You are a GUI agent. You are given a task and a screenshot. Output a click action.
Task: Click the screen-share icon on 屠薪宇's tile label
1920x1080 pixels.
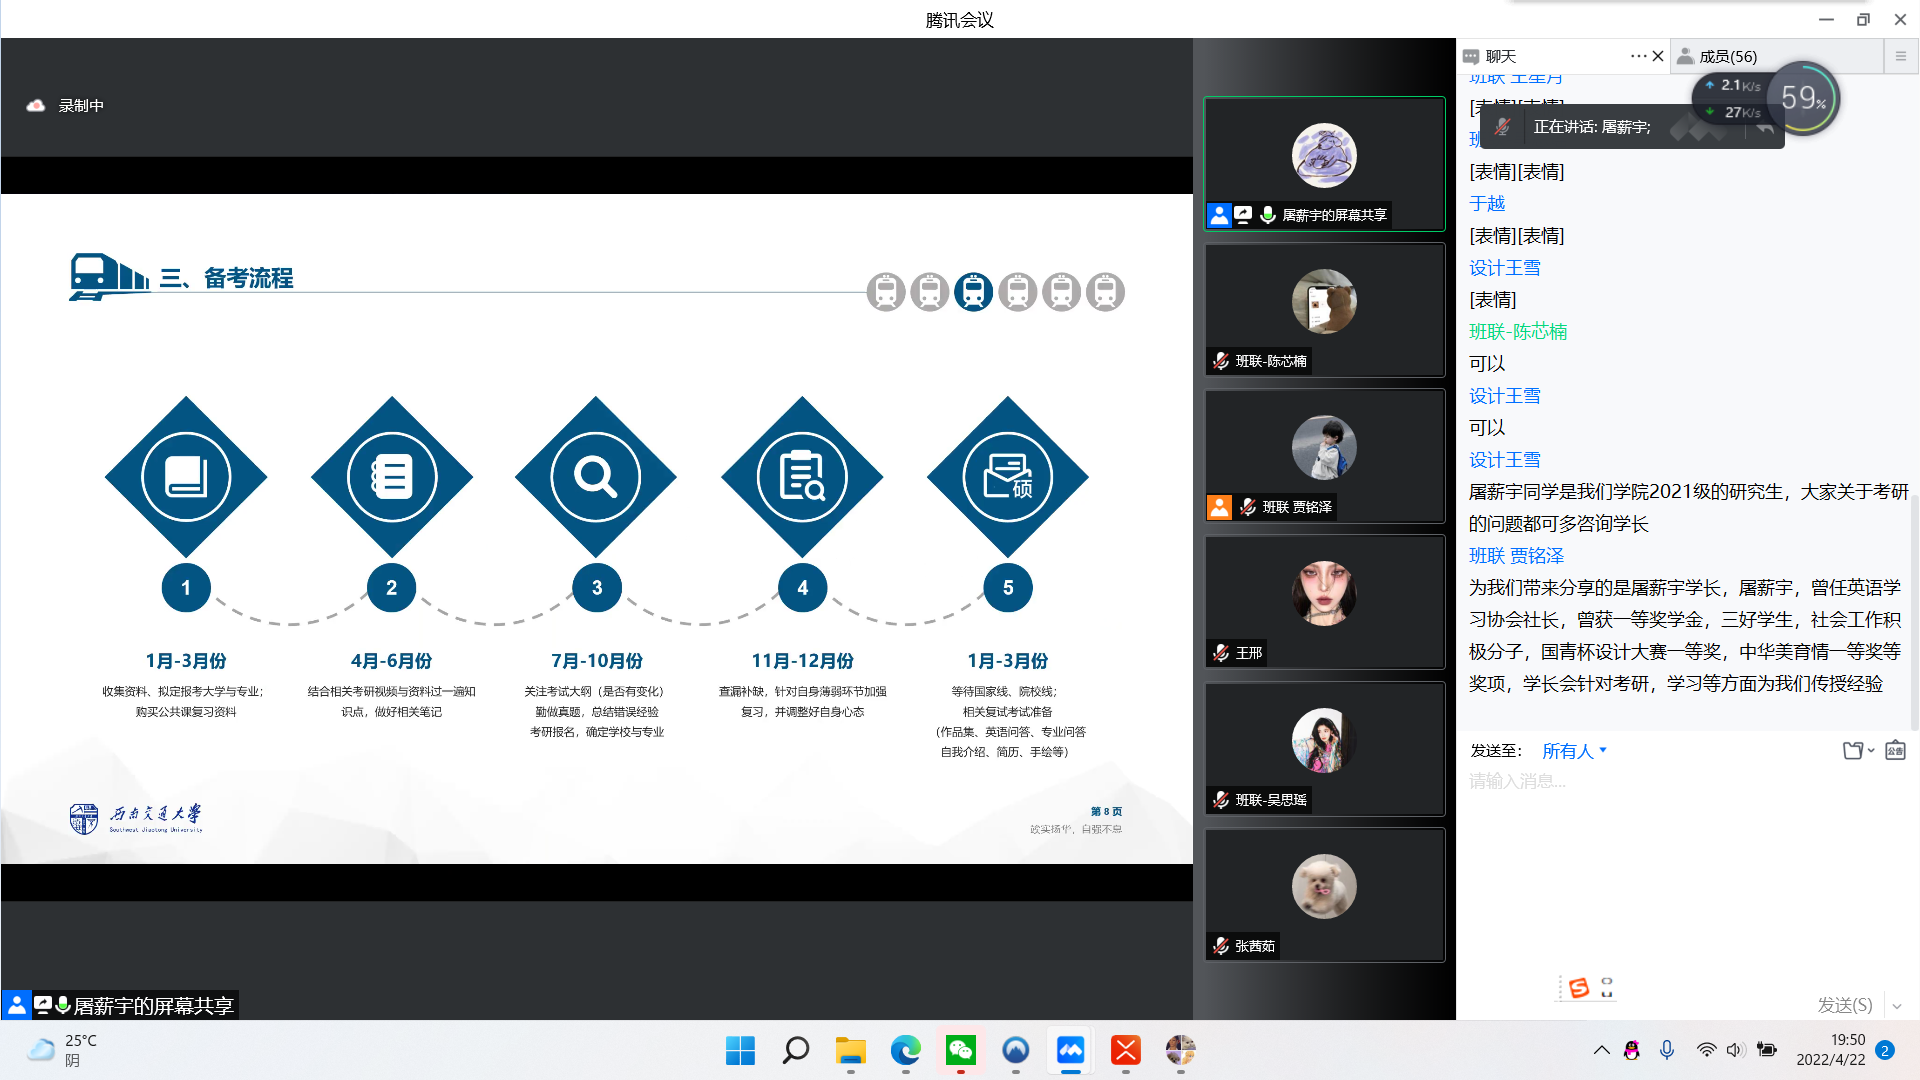pos(1243,215)
